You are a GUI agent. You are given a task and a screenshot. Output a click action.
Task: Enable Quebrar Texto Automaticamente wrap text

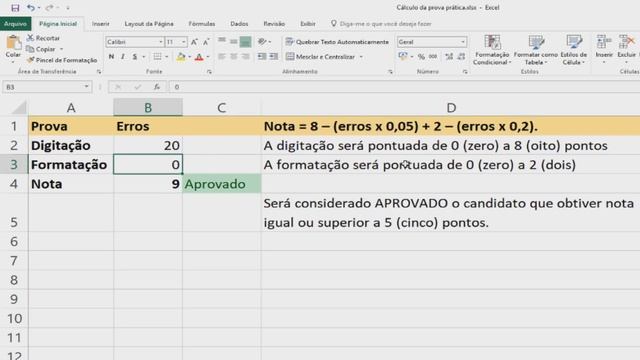point(337,42)
